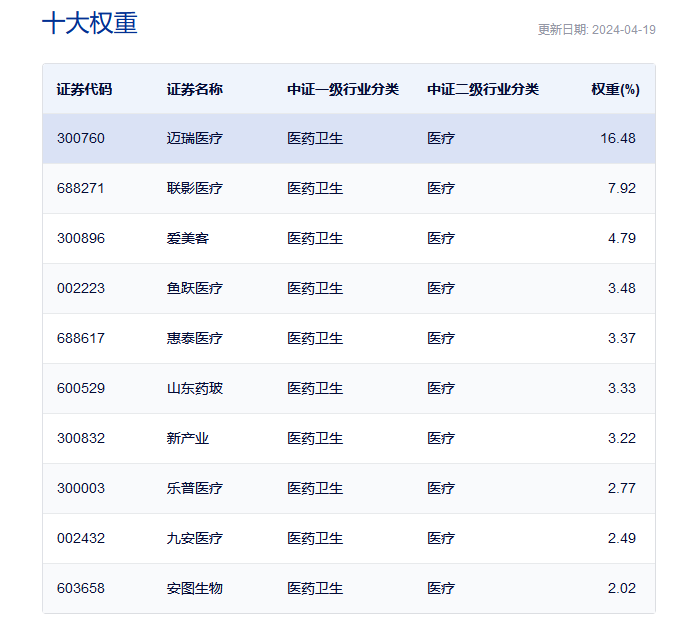Click the 证券名称 column header
The height and width of the screenshot is (636, 693).
click(194, 89)
